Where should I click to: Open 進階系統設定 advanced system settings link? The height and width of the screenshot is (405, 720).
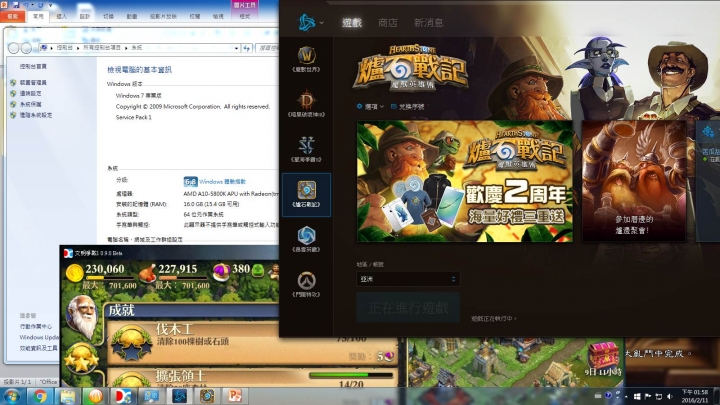point(36,115)
